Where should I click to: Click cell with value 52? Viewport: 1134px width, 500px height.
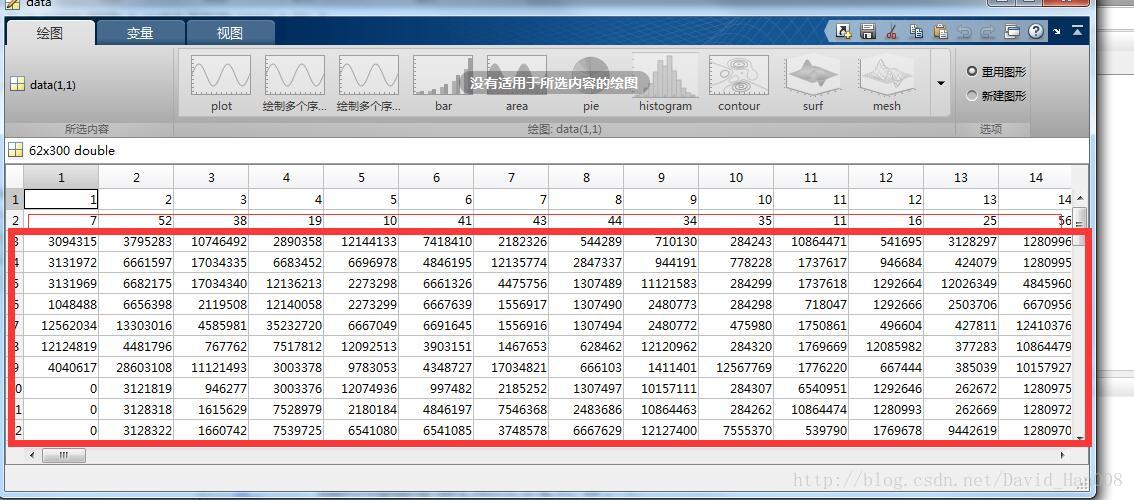136,221
